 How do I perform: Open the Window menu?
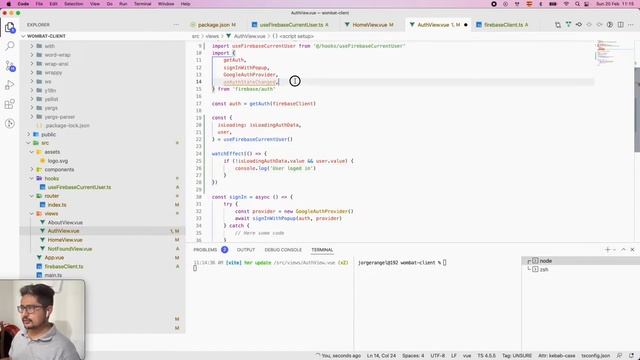(x=166, y=4)
